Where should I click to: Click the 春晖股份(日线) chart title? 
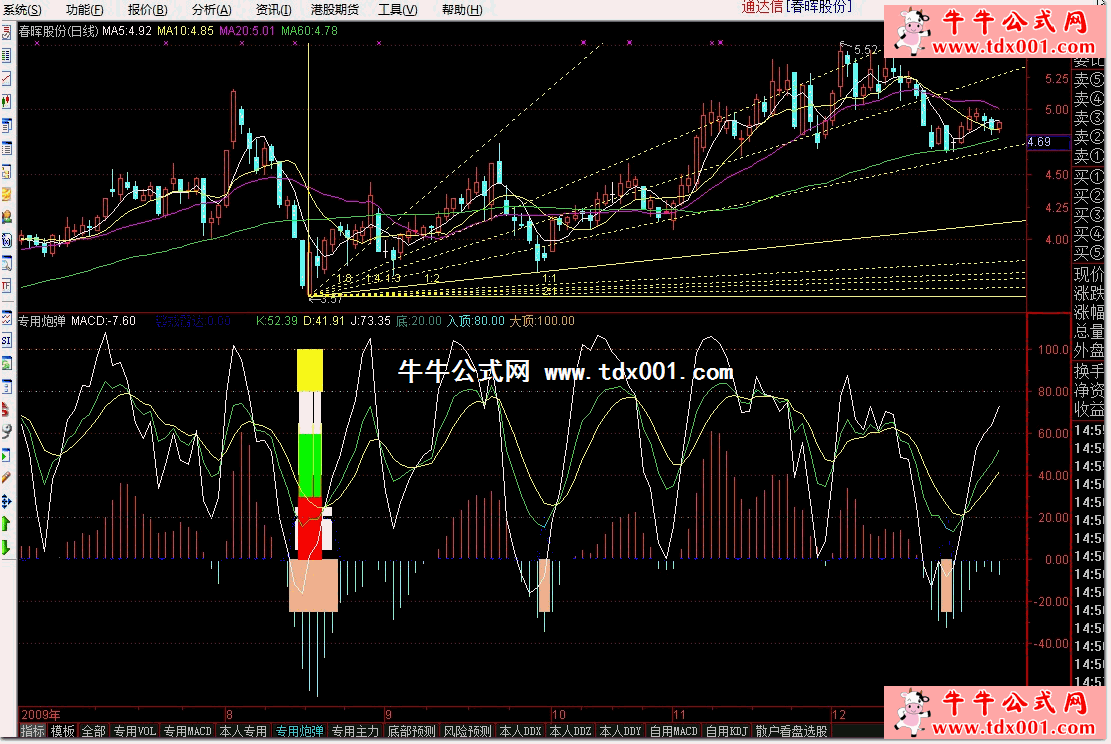click(59, 31)
